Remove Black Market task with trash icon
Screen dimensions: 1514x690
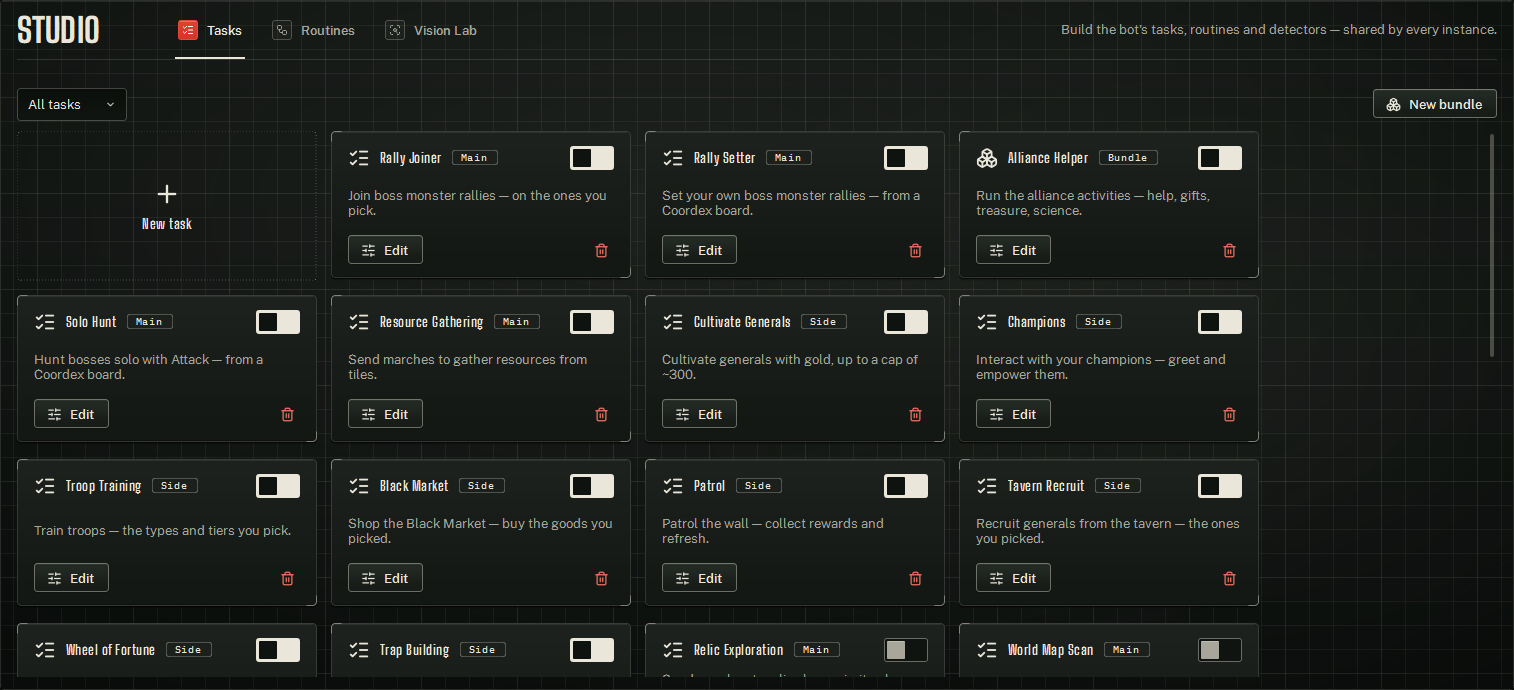[x=601, y=578]
